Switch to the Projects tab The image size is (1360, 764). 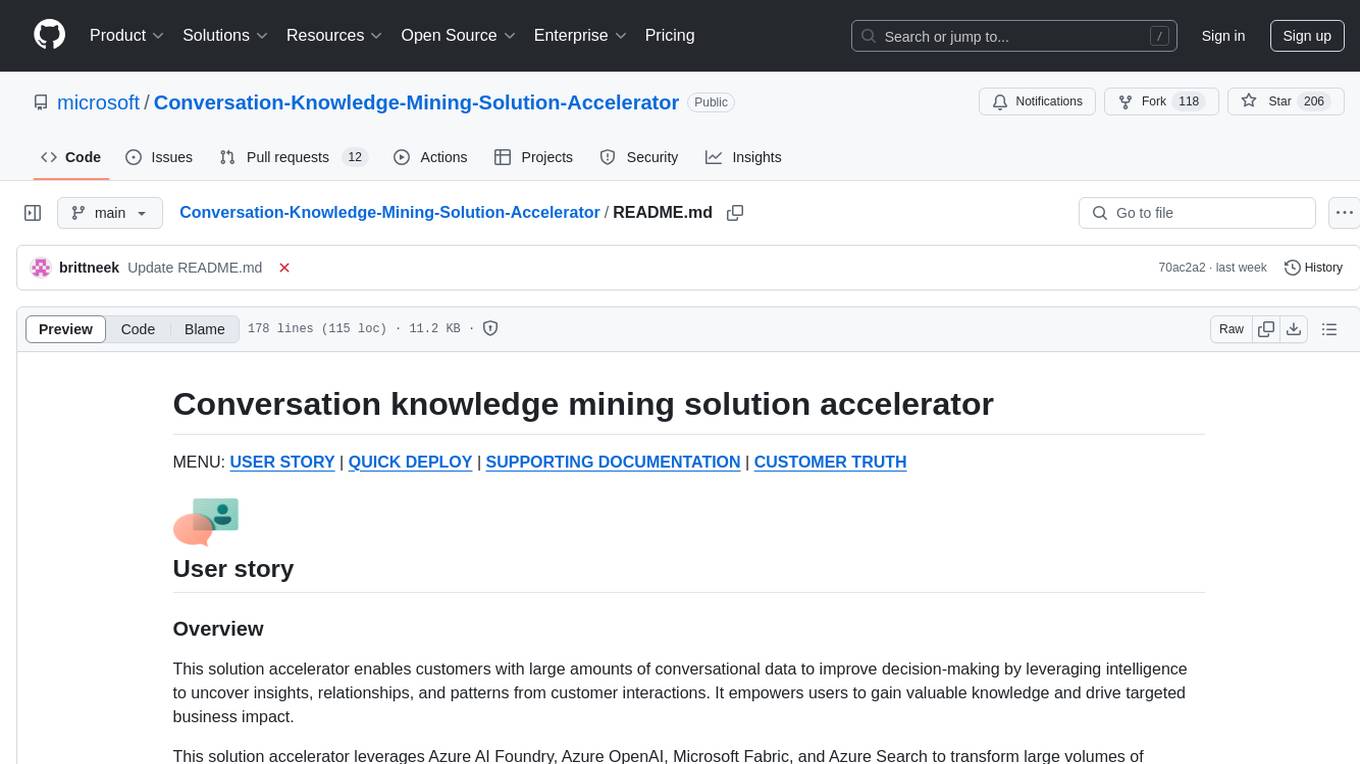[533, 157]
